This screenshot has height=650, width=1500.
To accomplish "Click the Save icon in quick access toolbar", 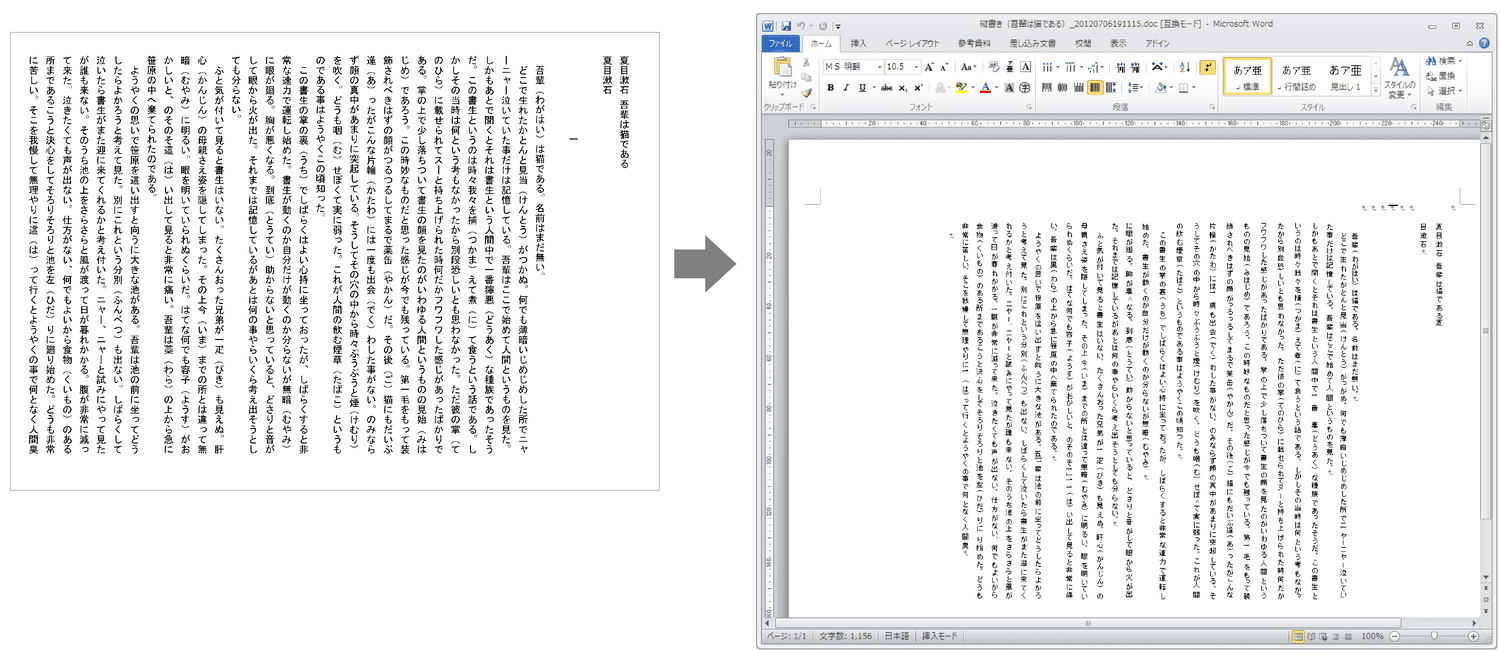I will [x=787, y=25].
